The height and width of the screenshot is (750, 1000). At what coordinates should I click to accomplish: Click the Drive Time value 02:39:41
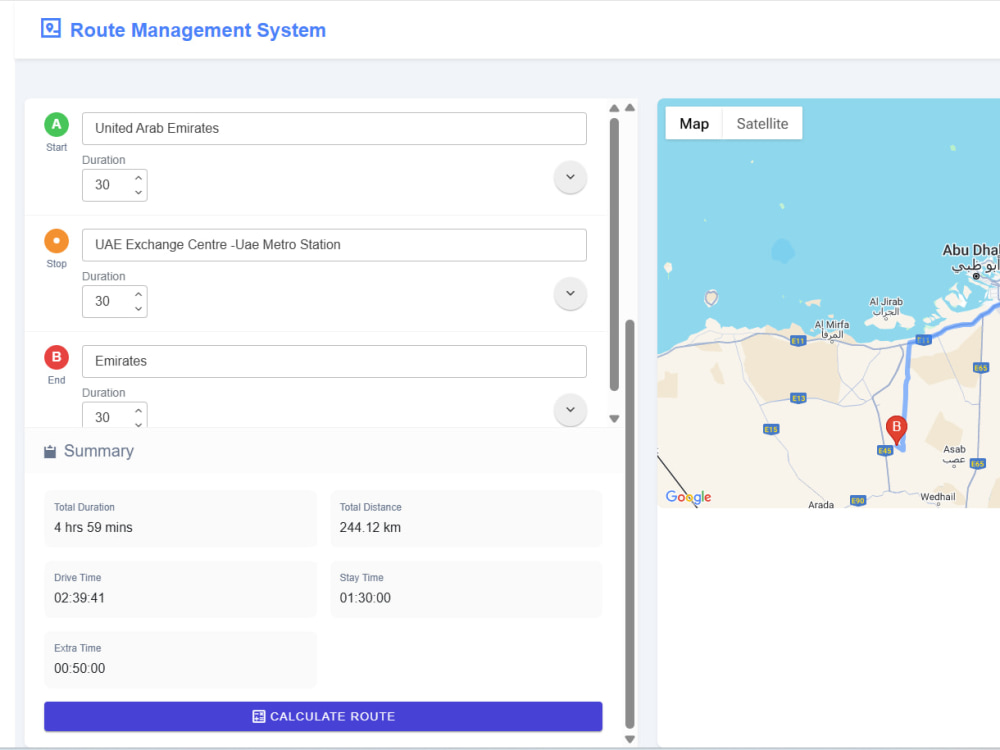coord(79,598)
